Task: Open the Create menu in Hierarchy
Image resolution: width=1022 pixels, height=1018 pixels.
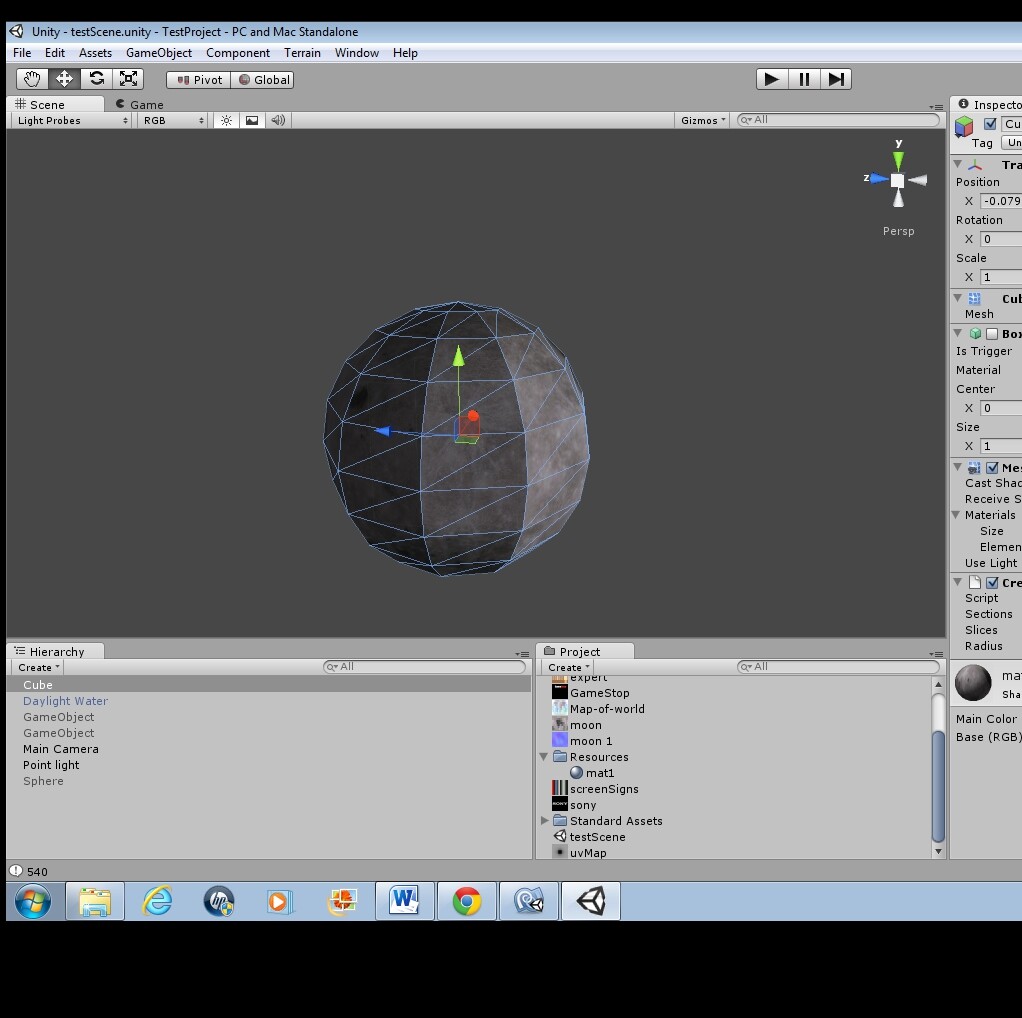Action: [x=36, y=667]
